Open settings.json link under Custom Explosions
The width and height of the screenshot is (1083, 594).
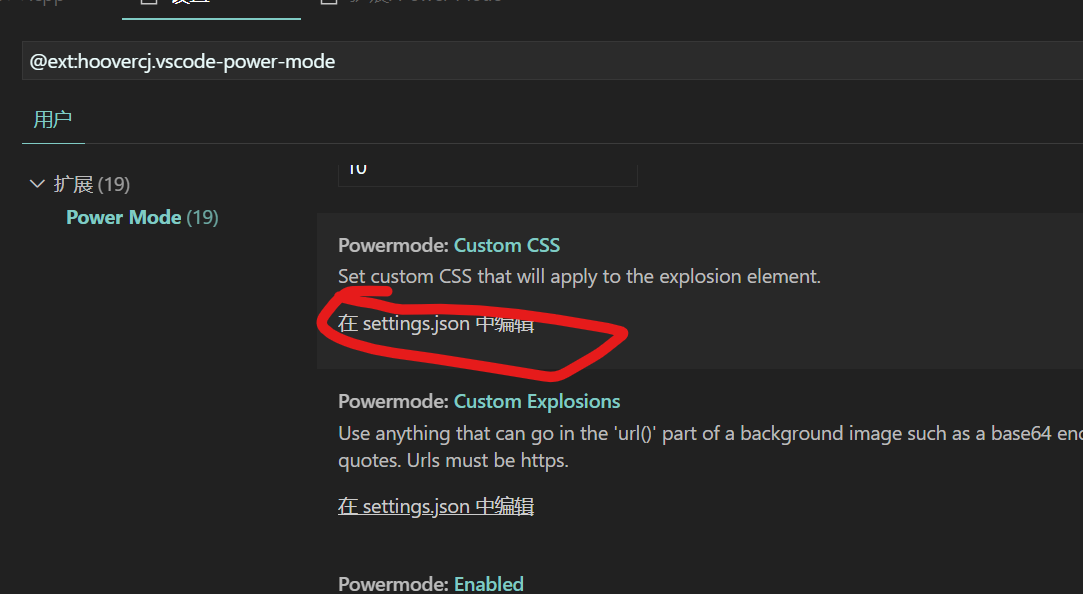click(436, 506)
